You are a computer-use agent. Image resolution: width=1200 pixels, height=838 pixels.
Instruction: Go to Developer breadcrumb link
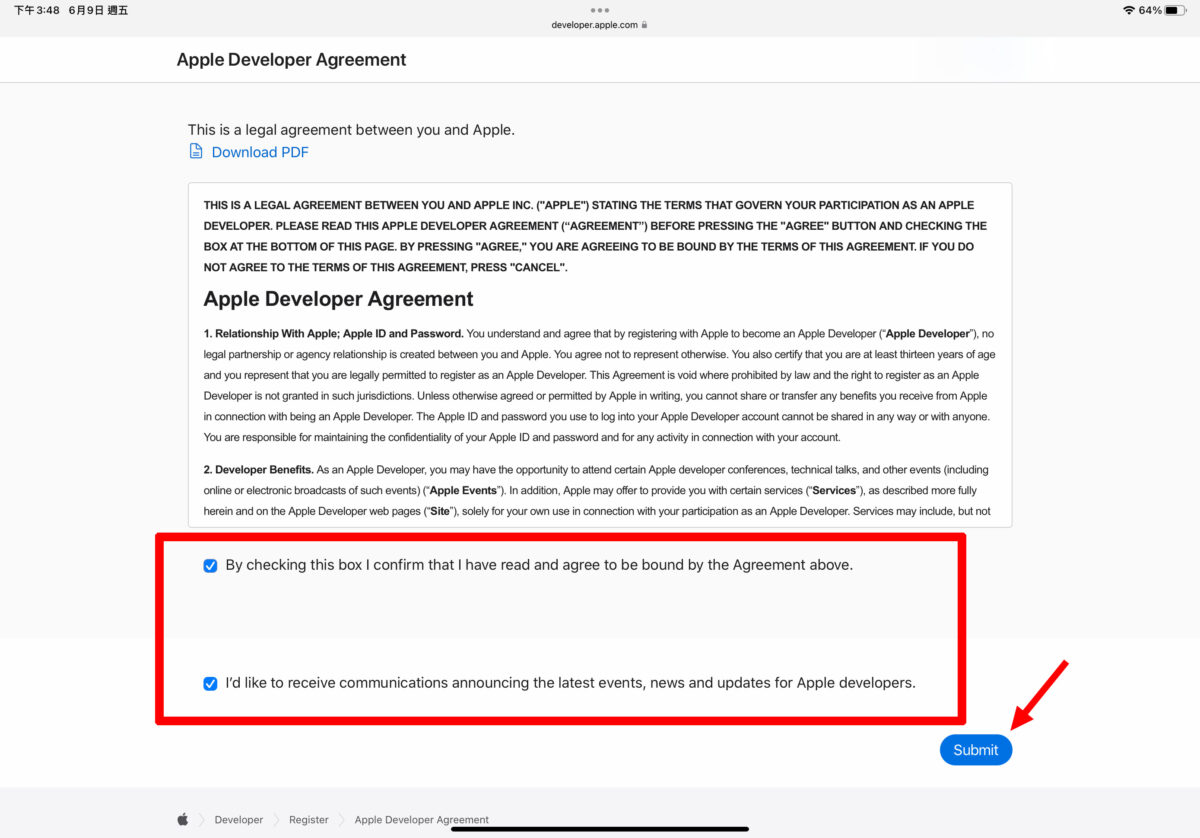(239, 820)
